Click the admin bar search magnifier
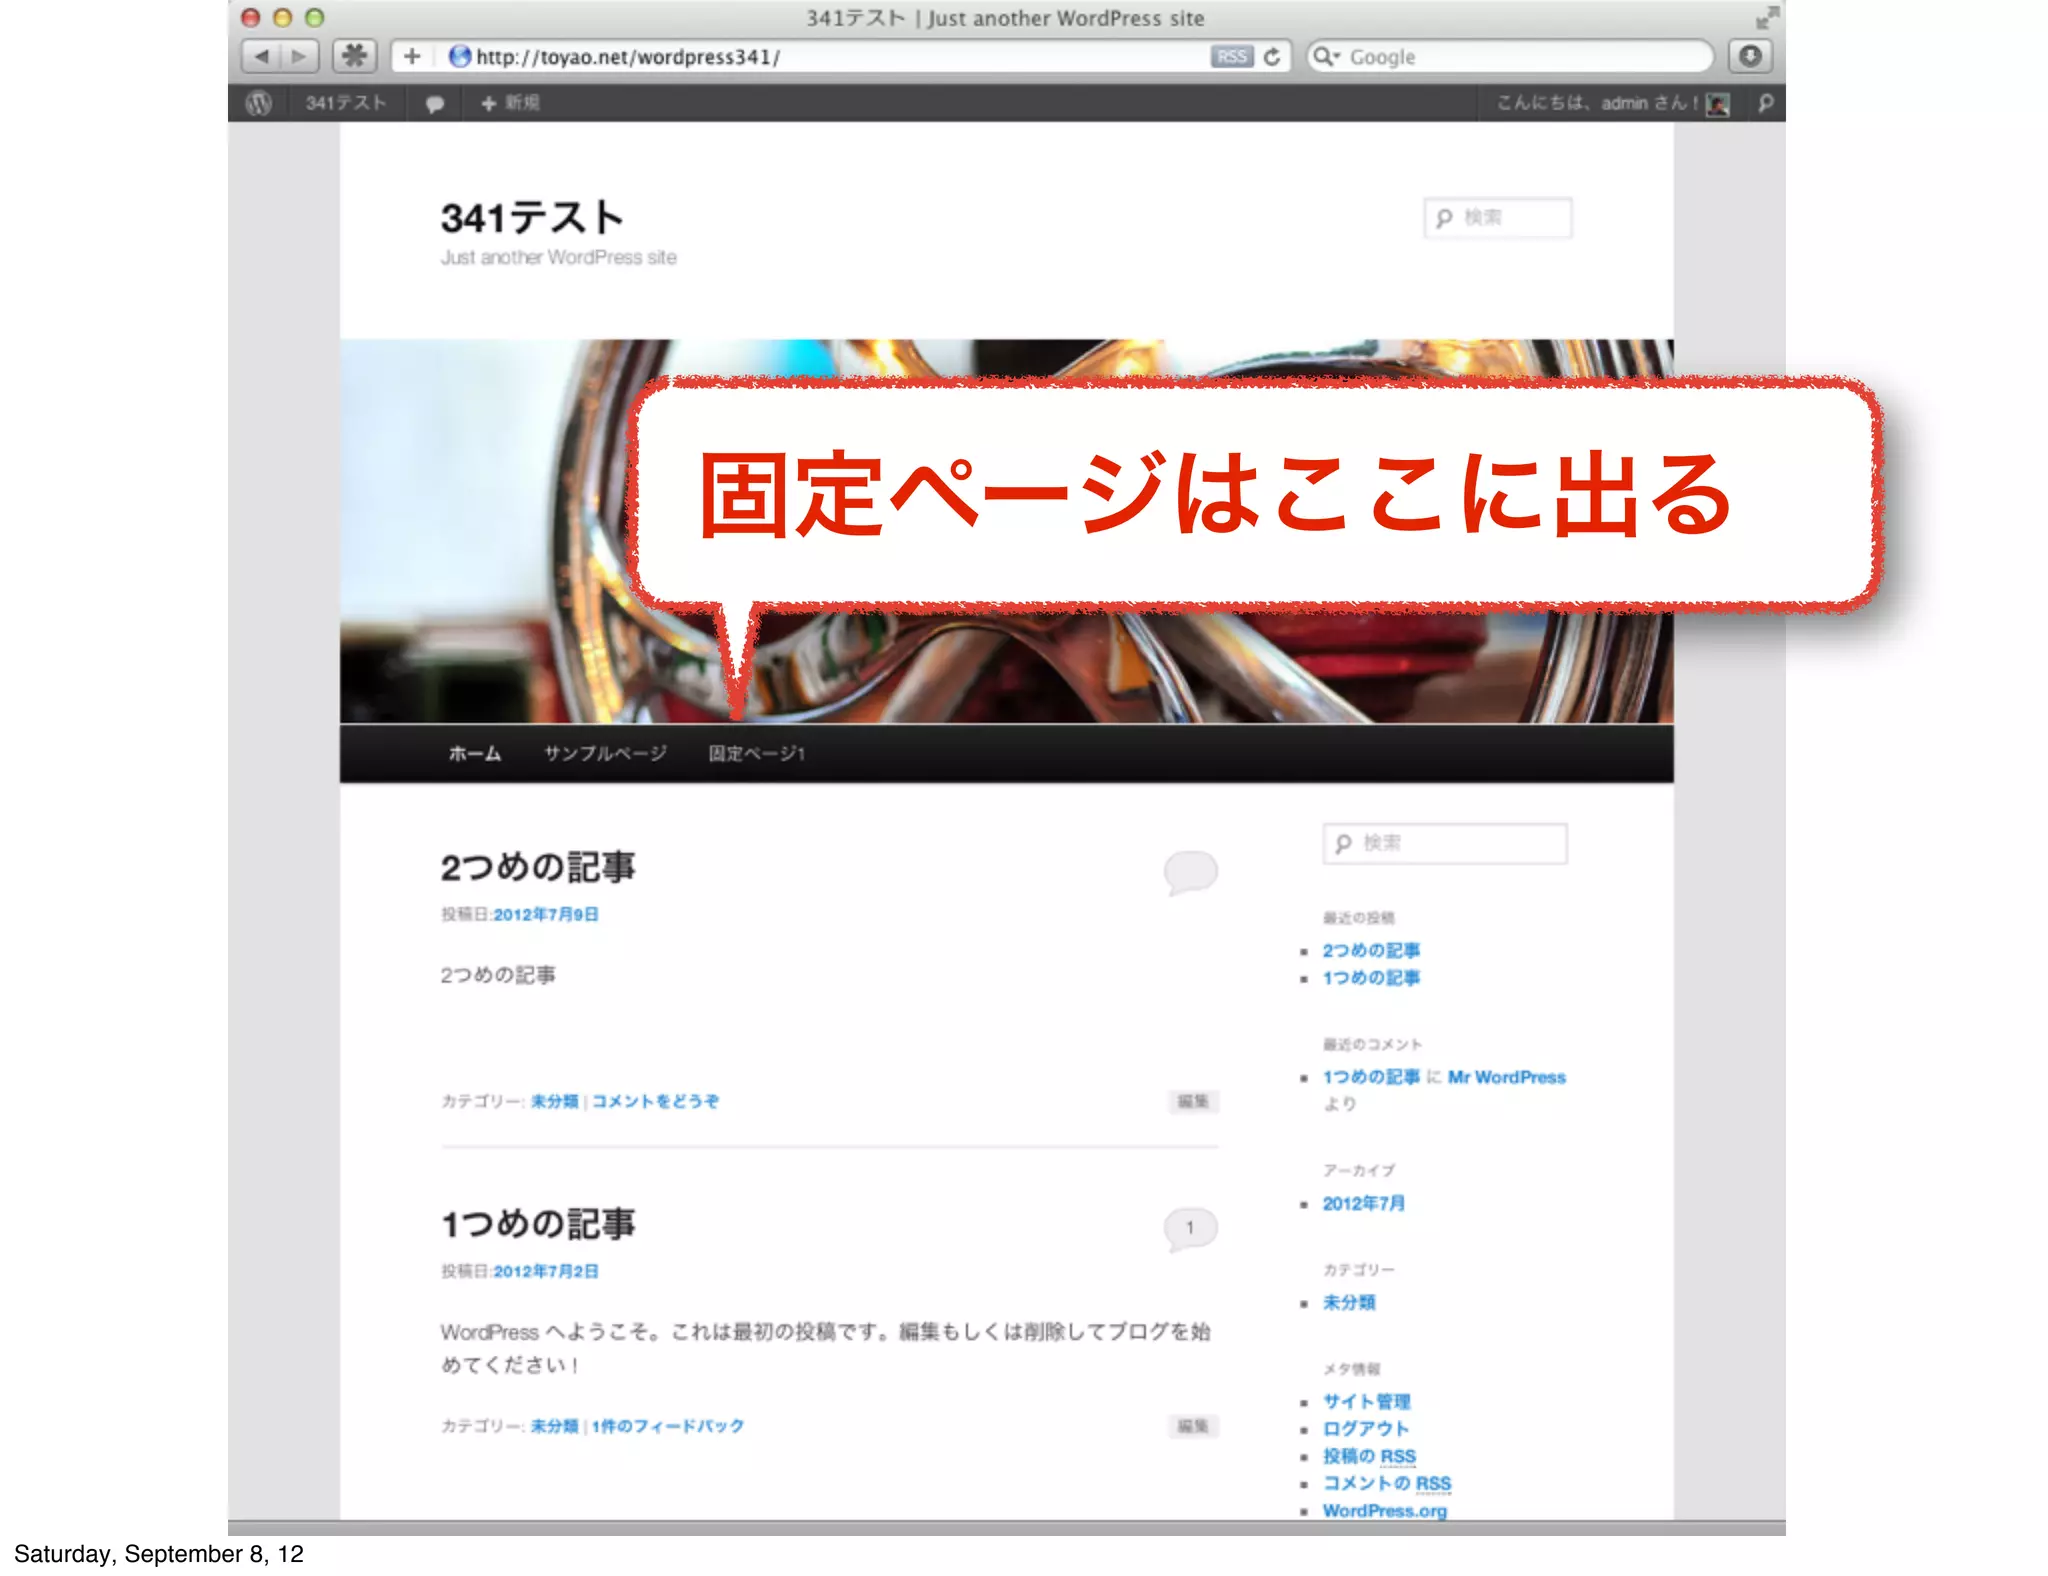2048x1576 pixels. click(x=1766, y=103)
